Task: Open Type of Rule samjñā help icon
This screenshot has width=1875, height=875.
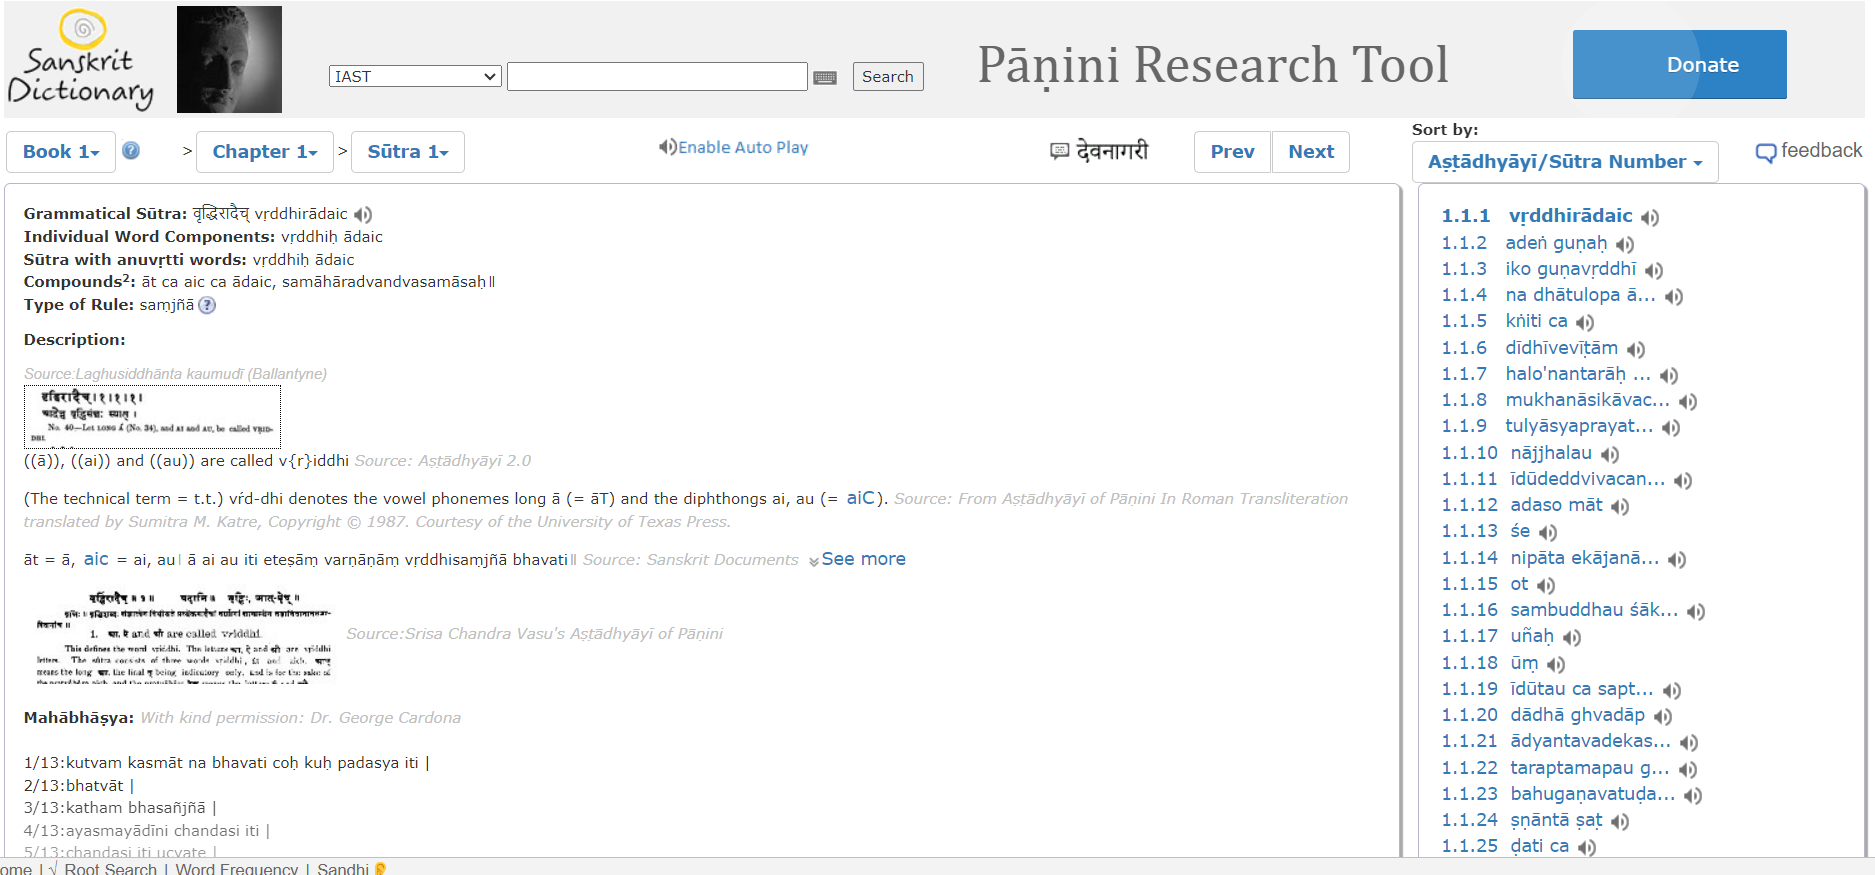Action: [207, 305]
